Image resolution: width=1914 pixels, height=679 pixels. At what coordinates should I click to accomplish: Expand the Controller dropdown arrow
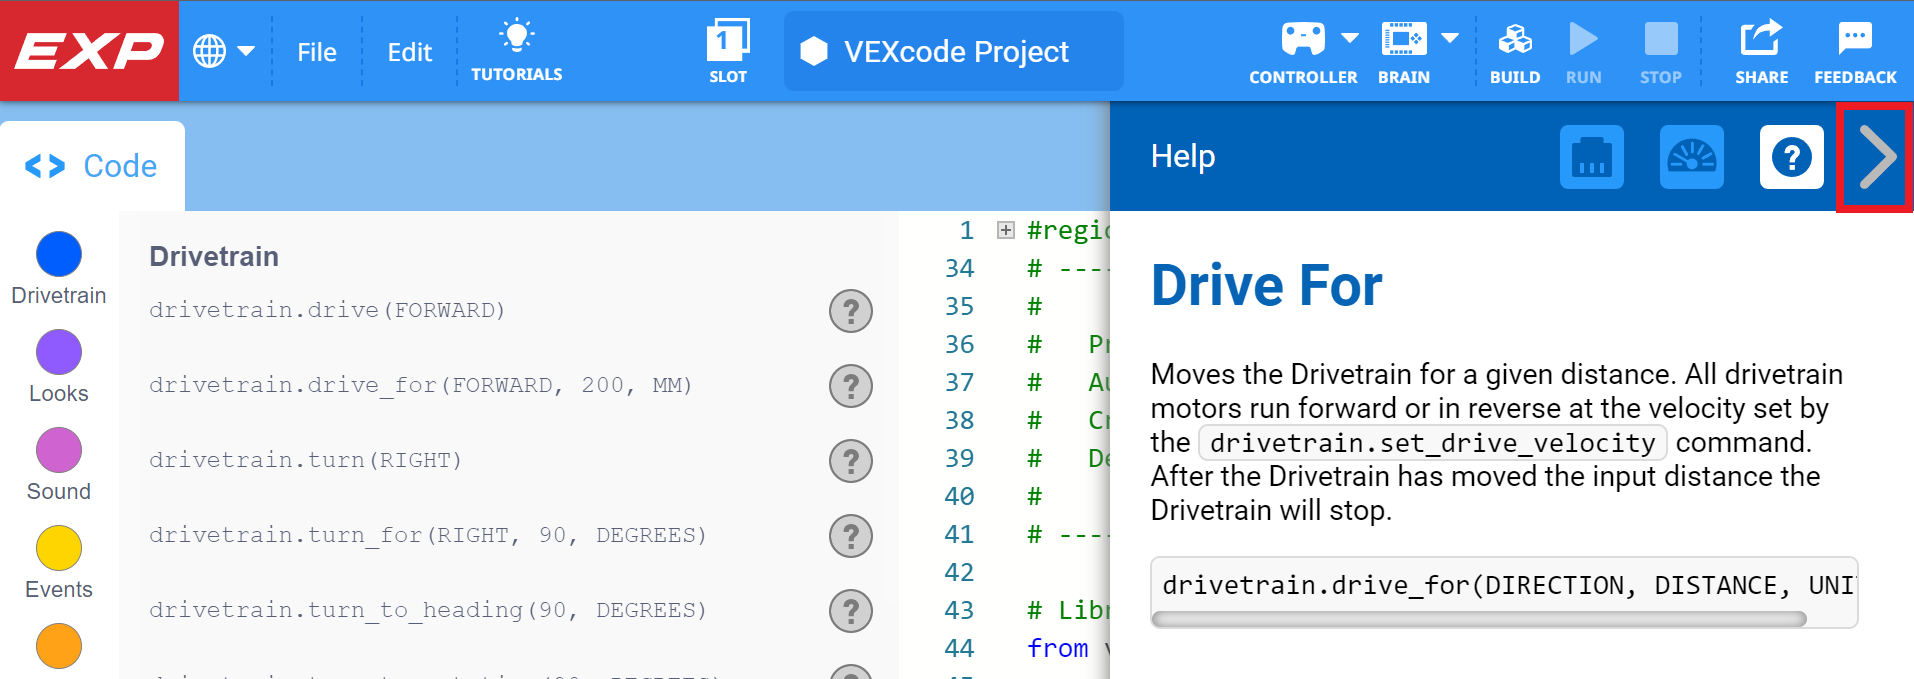point(1350,39)
